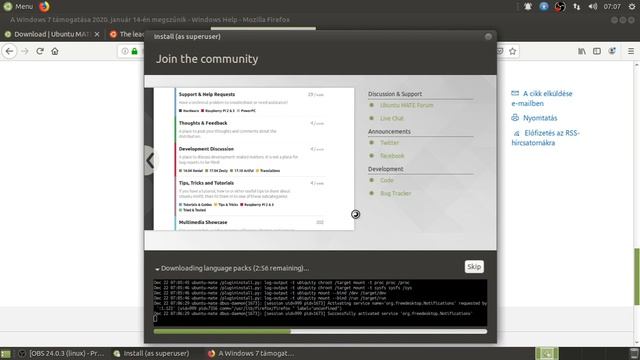The height and width of the screenshot is (360, 640).
Task: Show site info icon in address bar
Action: point(125,51)
